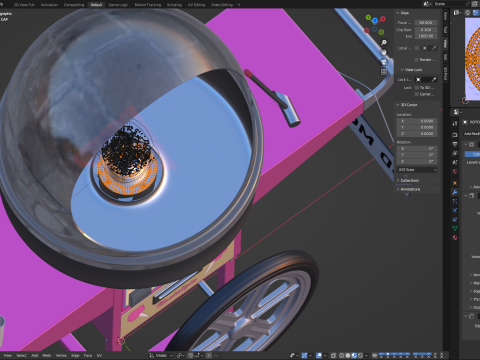
Task: Select Solid viewport shading mode
Action: [348, 355]
